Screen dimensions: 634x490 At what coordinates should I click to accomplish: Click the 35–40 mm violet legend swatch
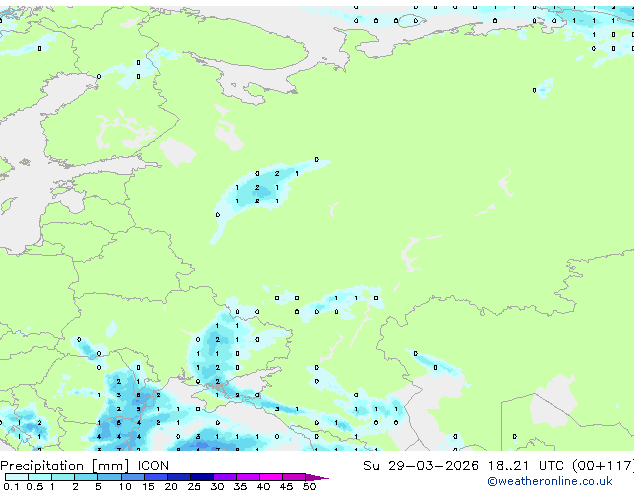247,477
